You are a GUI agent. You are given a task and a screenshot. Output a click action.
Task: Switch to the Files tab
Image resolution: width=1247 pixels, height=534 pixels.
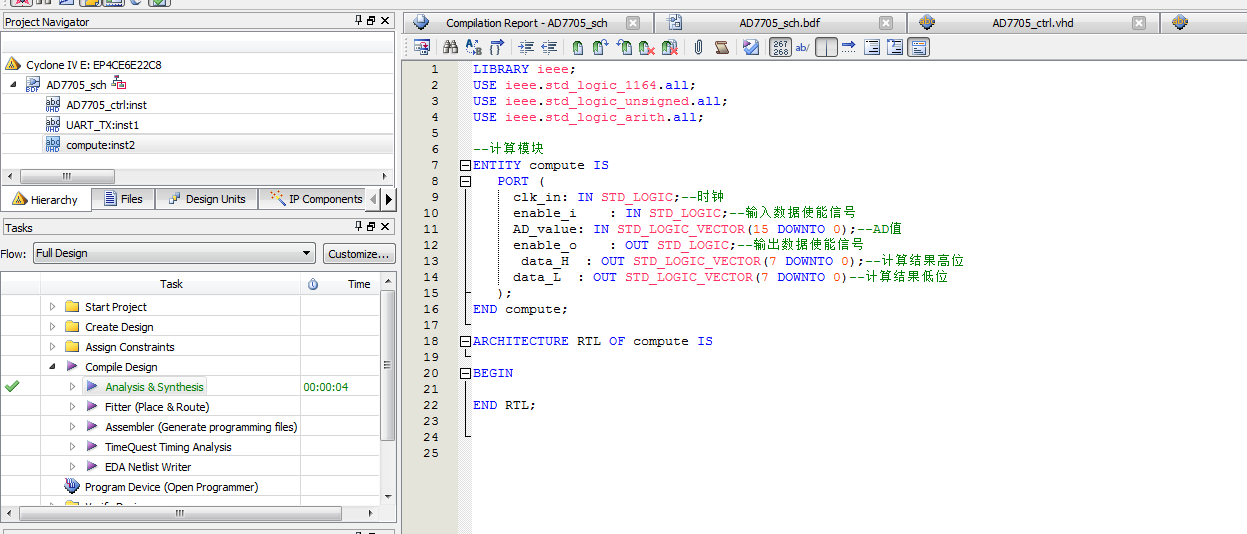click(x=122, y=199)
